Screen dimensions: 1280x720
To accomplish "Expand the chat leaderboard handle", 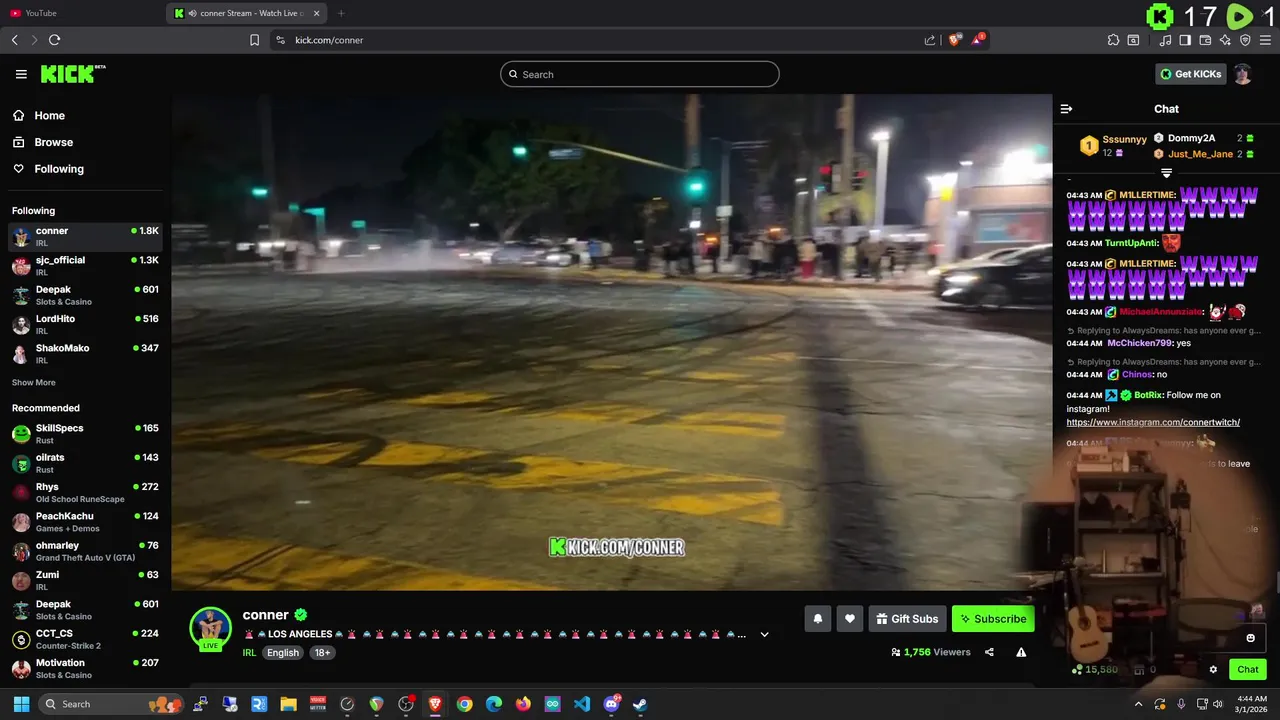I will click(1166, 173).
